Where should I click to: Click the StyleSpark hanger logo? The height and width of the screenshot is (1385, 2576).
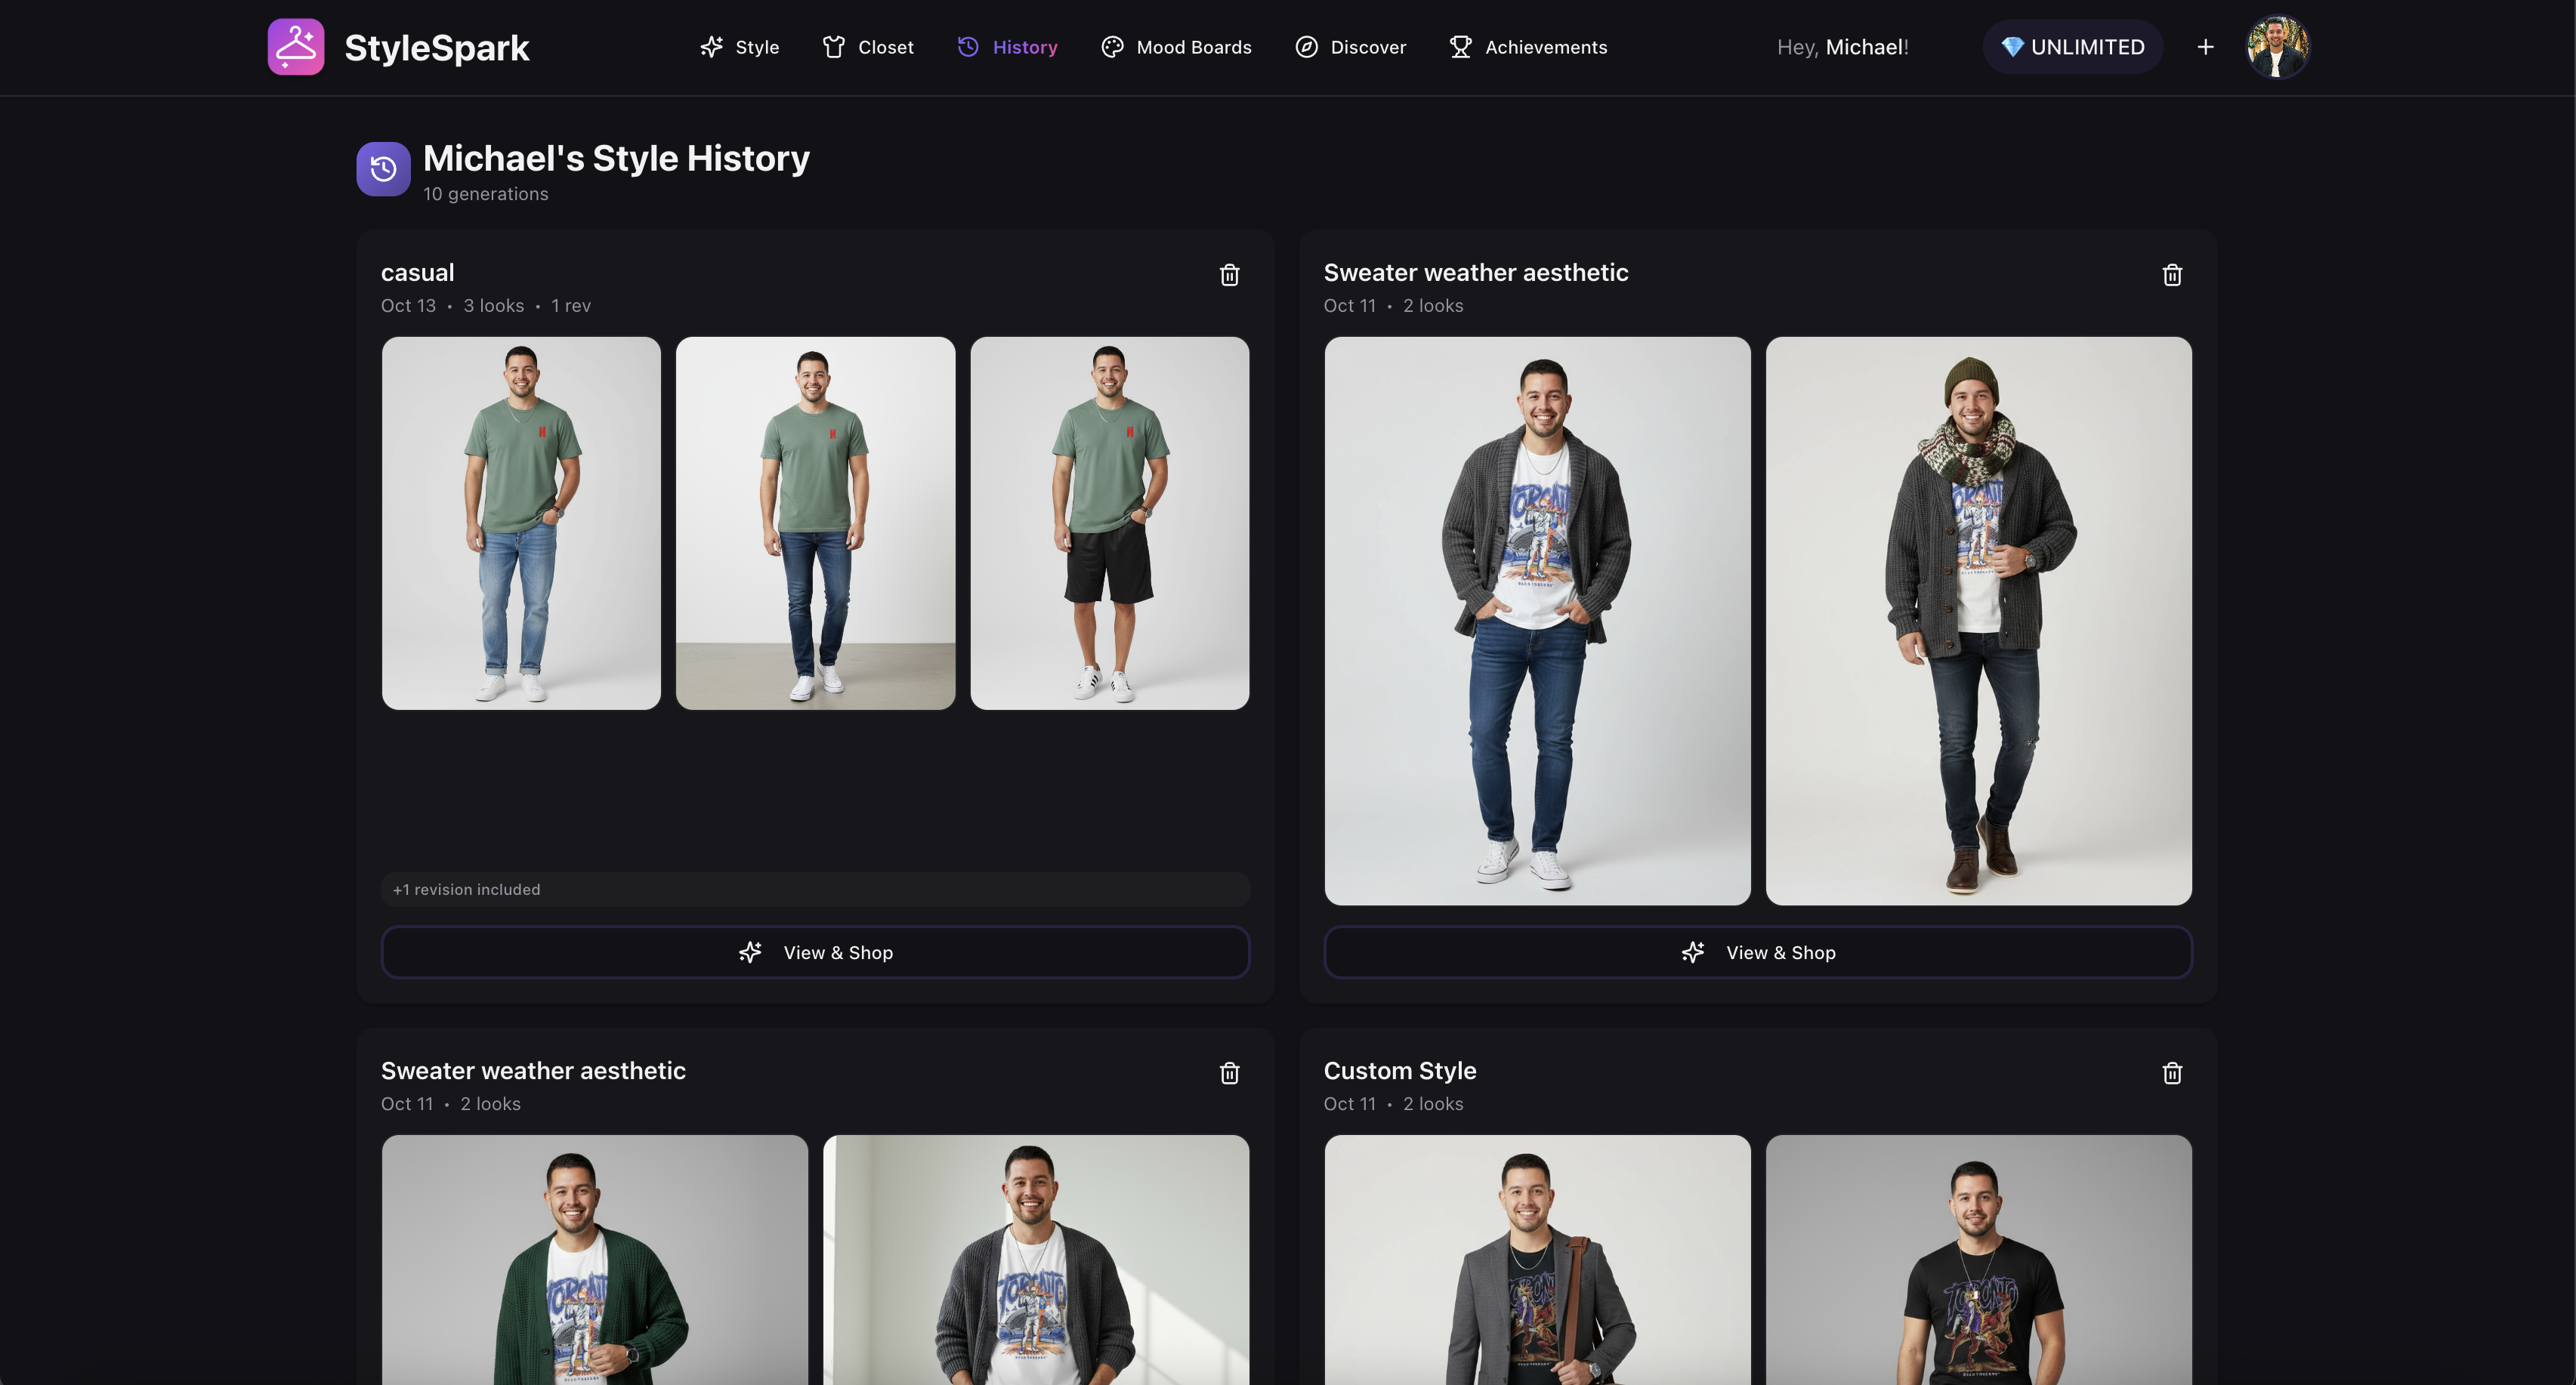(295, 46)
